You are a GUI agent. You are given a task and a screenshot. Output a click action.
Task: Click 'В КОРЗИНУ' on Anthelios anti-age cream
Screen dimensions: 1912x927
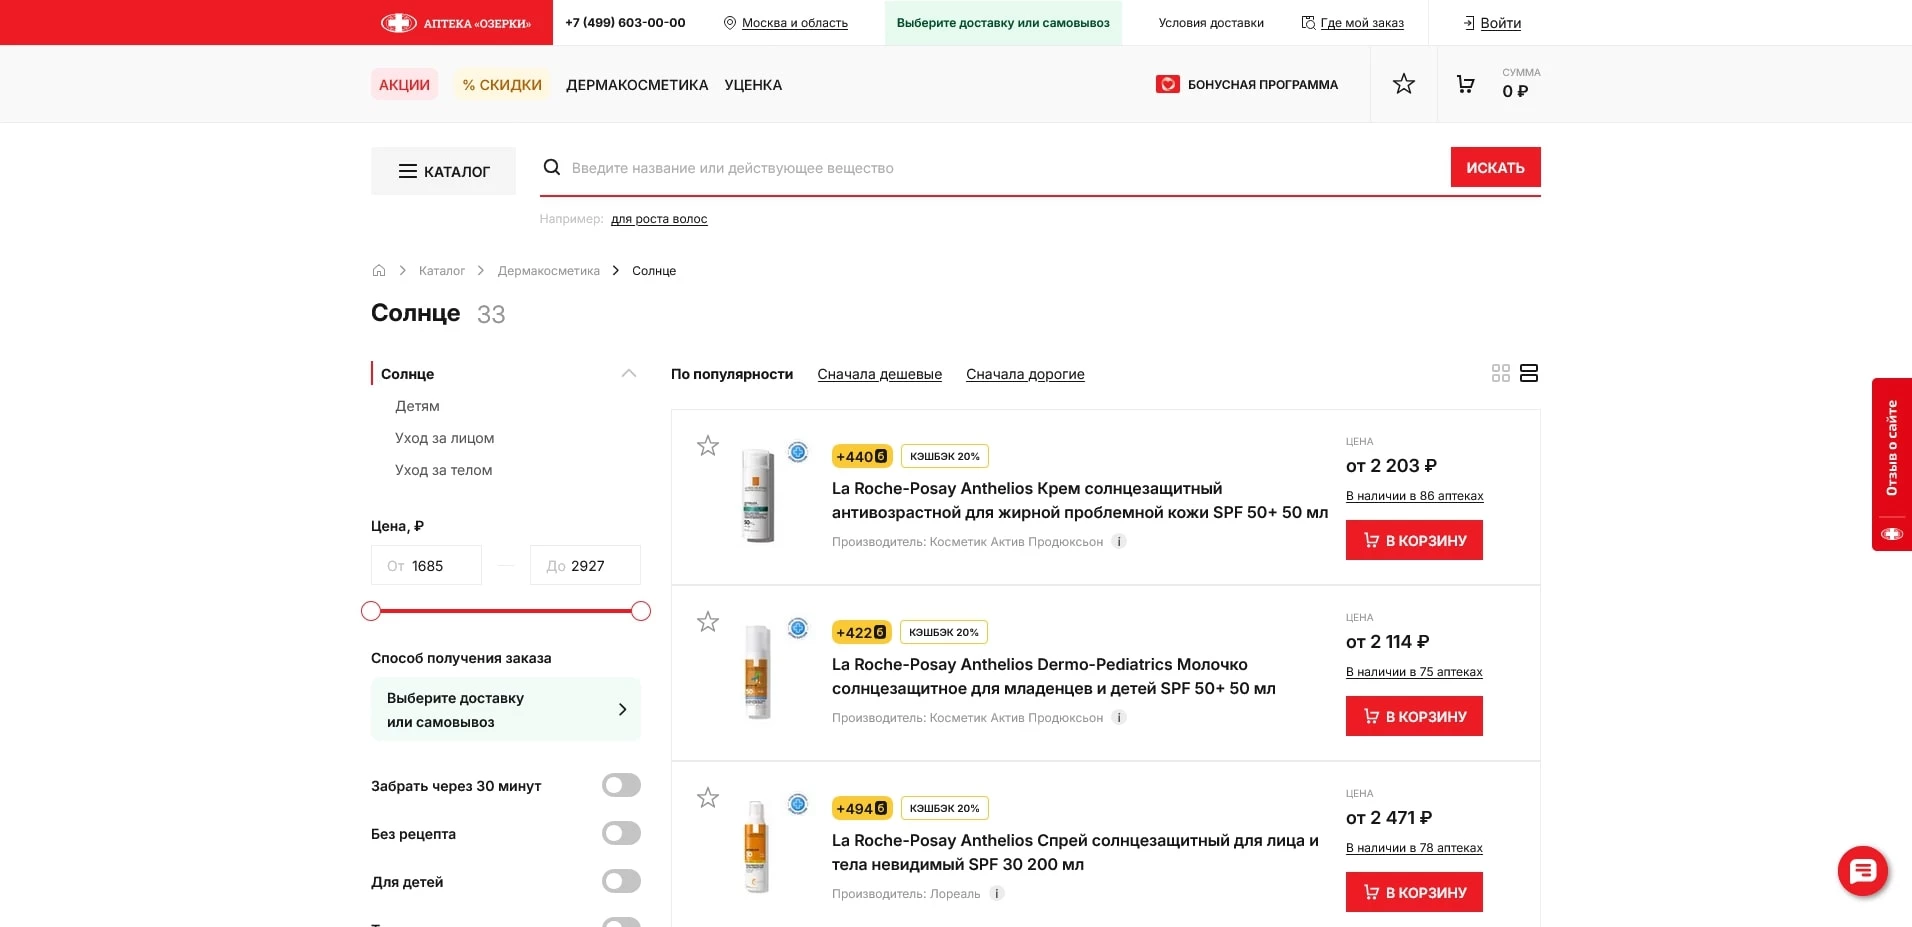(1414, 540)
